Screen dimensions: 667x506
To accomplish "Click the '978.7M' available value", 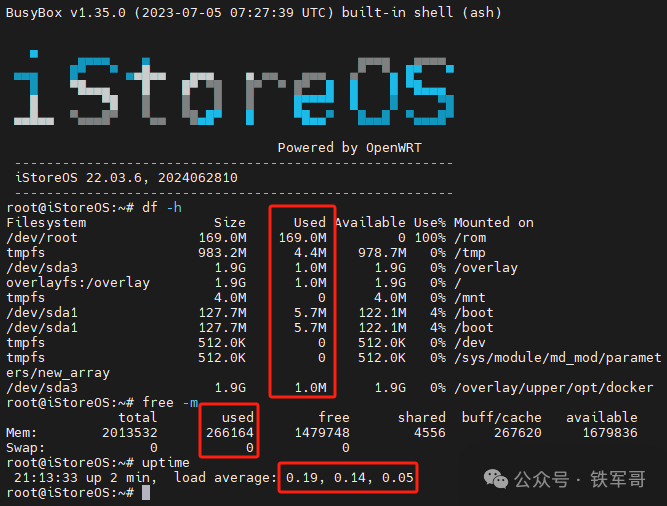I will click(x=382, y=253).
